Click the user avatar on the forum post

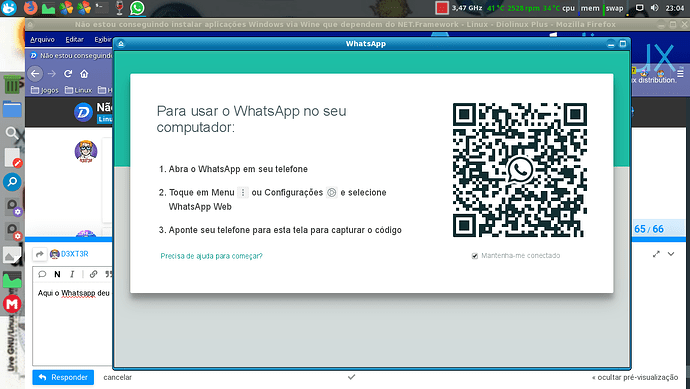point(86,151)
